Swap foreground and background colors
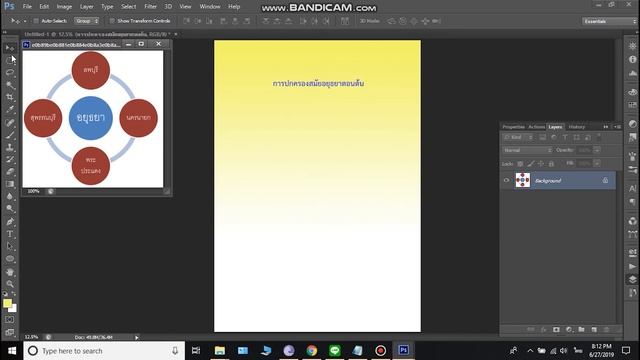The width and height of the screenshot is (640, 360). pyautogui.click(x=13, y=293)
